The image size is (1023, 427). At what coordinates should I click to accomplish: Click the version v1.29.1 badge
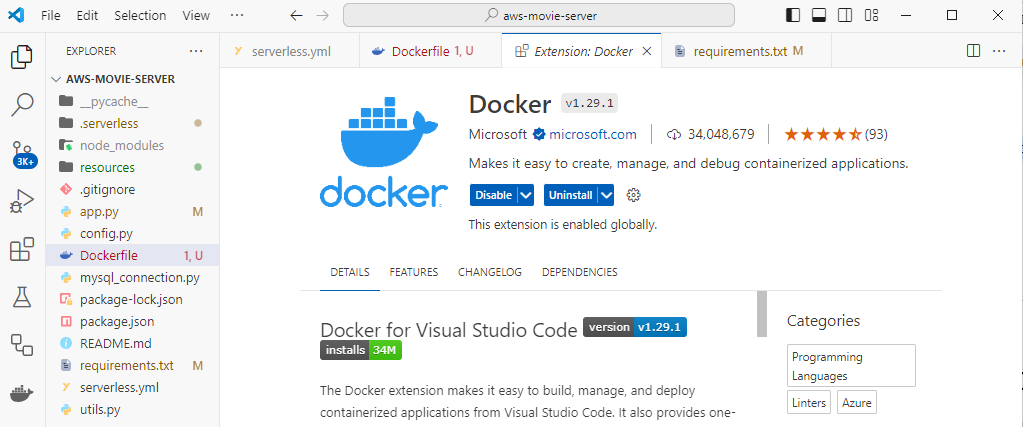click(x=635, y=327)
